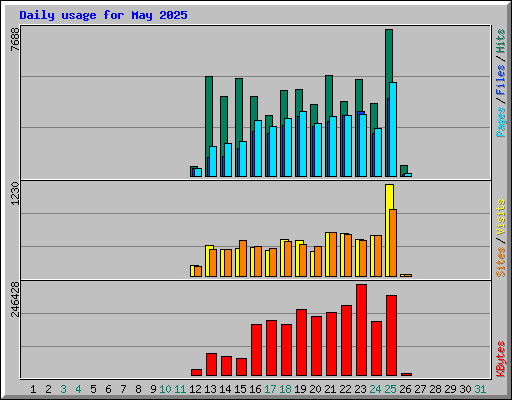Viewport: 512px width, 400px height.
Task: Click the cyan Pages bar for day 25
Action: (x=393, y=129)
